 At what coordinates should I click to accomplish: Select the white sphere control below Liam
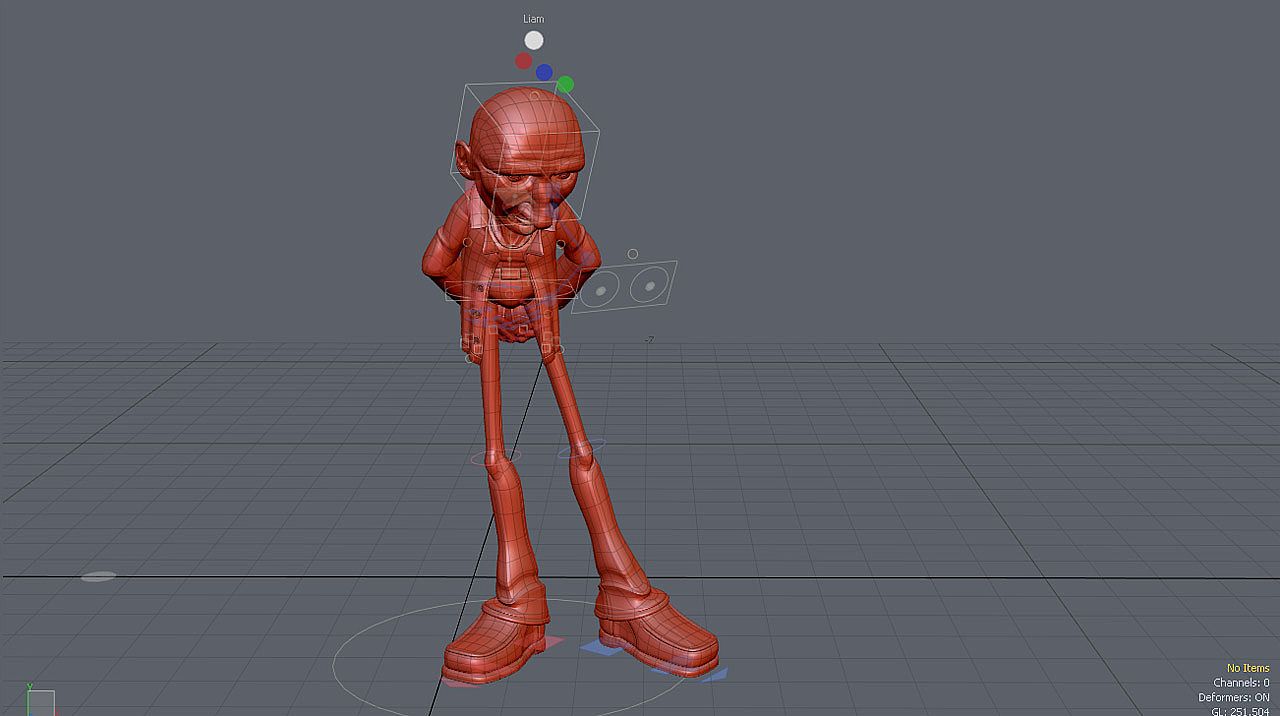(534, 40)
